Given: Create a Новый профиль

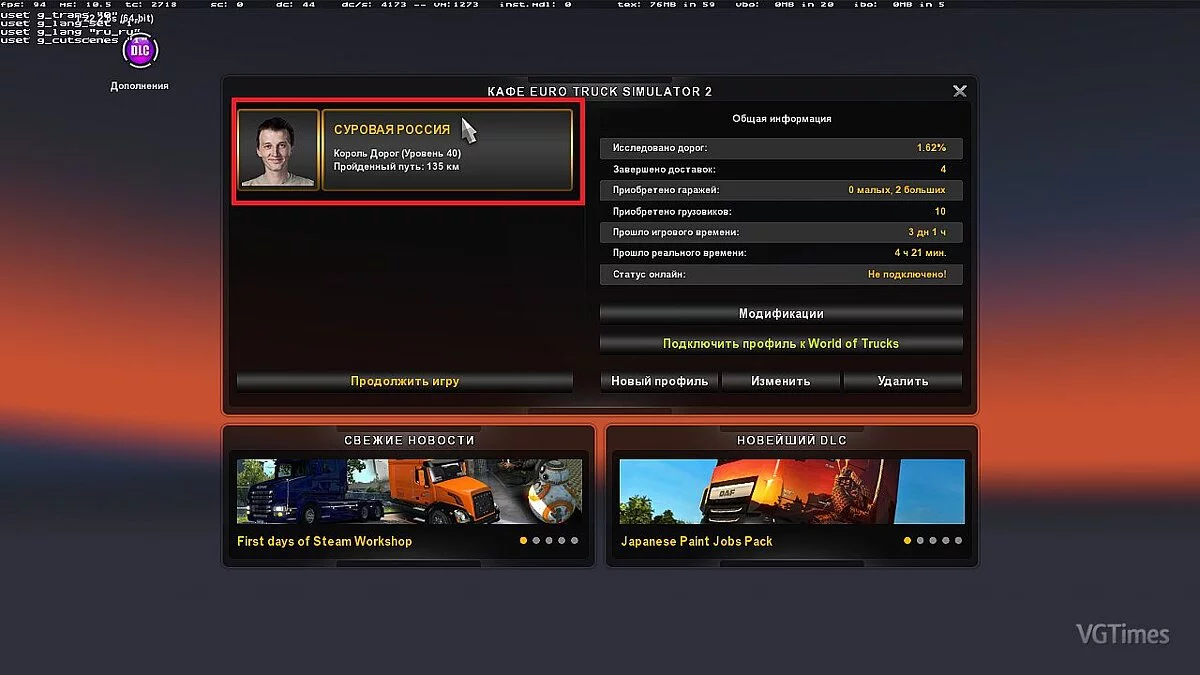Looking at the screenshot, I should (x=660, y=381).
